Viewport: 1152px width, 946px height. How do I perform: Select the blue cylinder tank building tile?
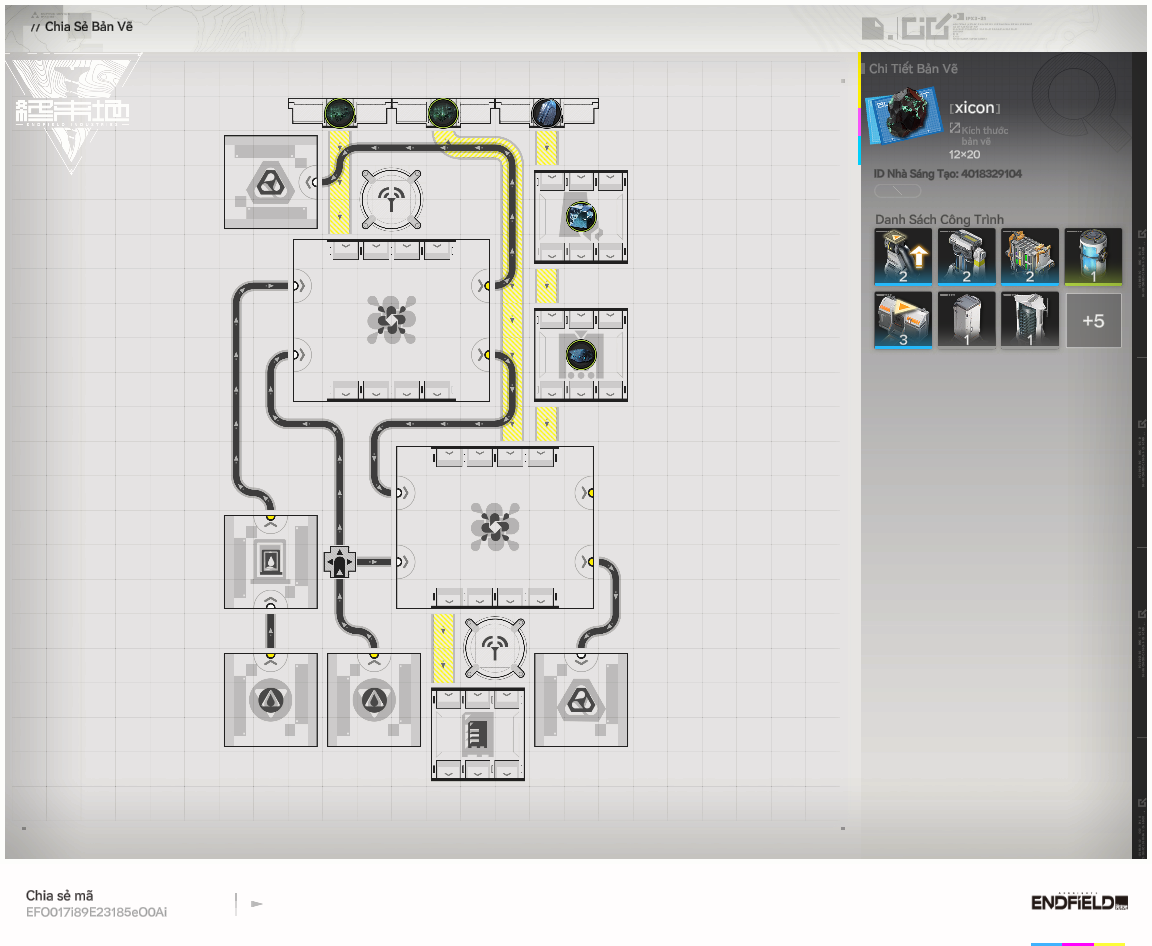[1093, 256]
